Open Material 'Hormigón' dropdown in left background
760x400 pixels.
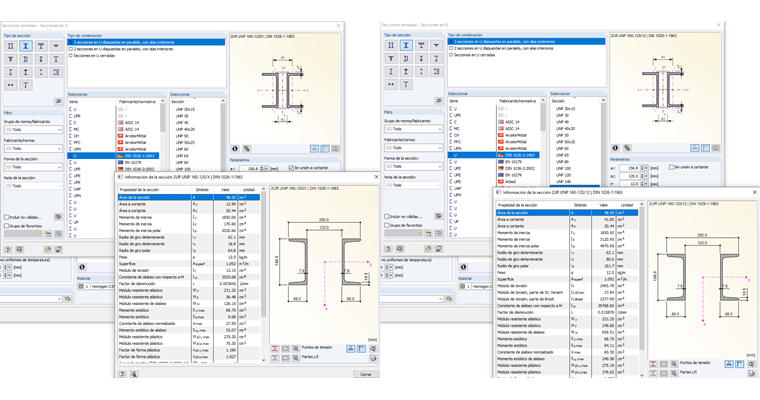tap(96, 287)
